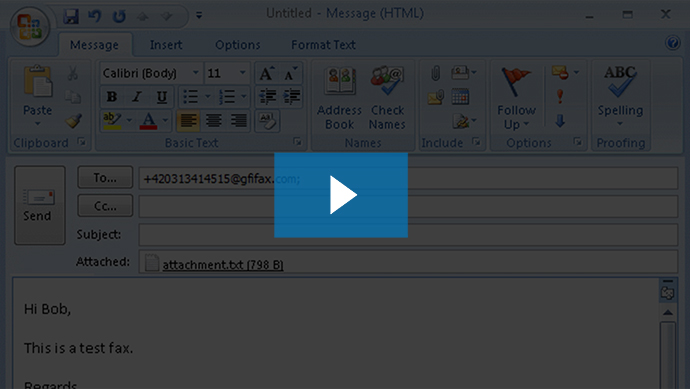Image resolution: width=690 pixels, height=389 pixels.
Task: Activate the Format Painter
Action: [73, 121]
